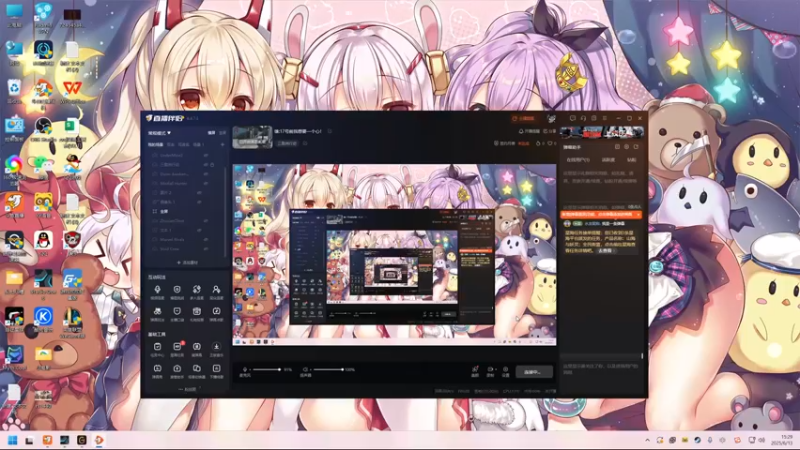800x450 pixels.
Task: Click the lock icon in the source list
Action: point(212,165)
